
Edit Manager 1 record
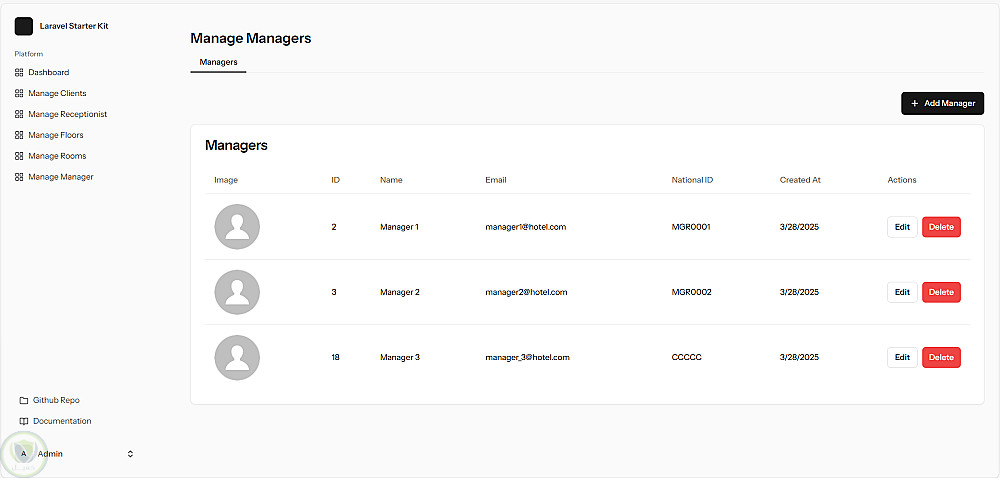tap(902, 227)
